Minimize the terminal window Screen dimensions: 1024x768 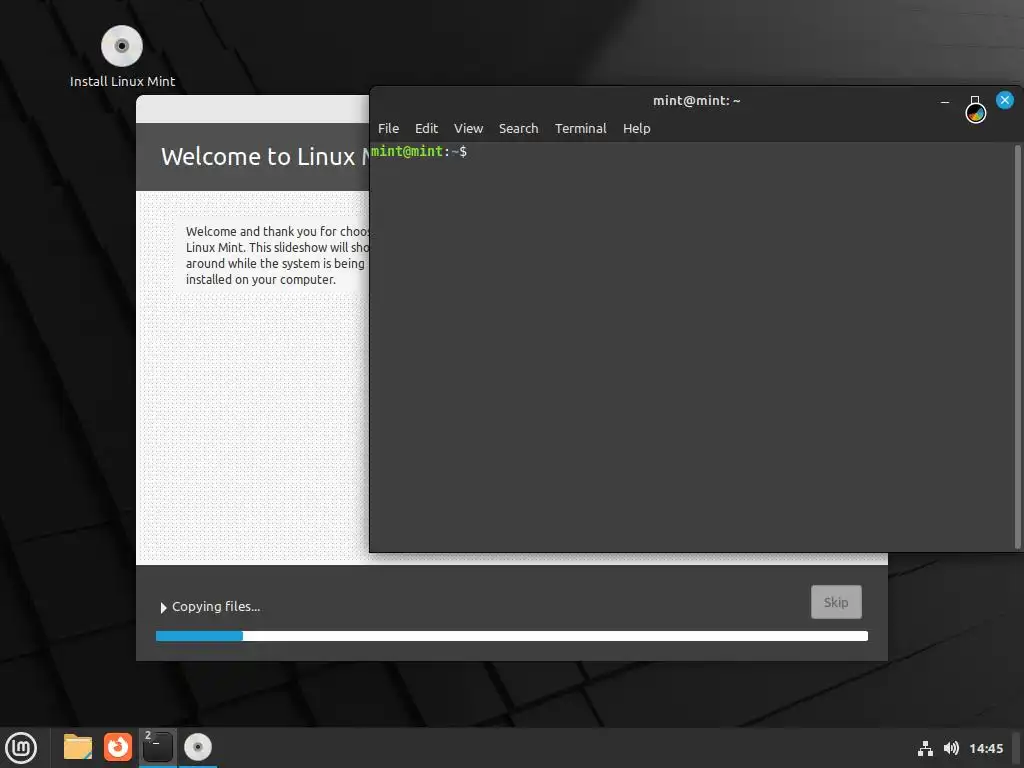[x=945, y=101]
